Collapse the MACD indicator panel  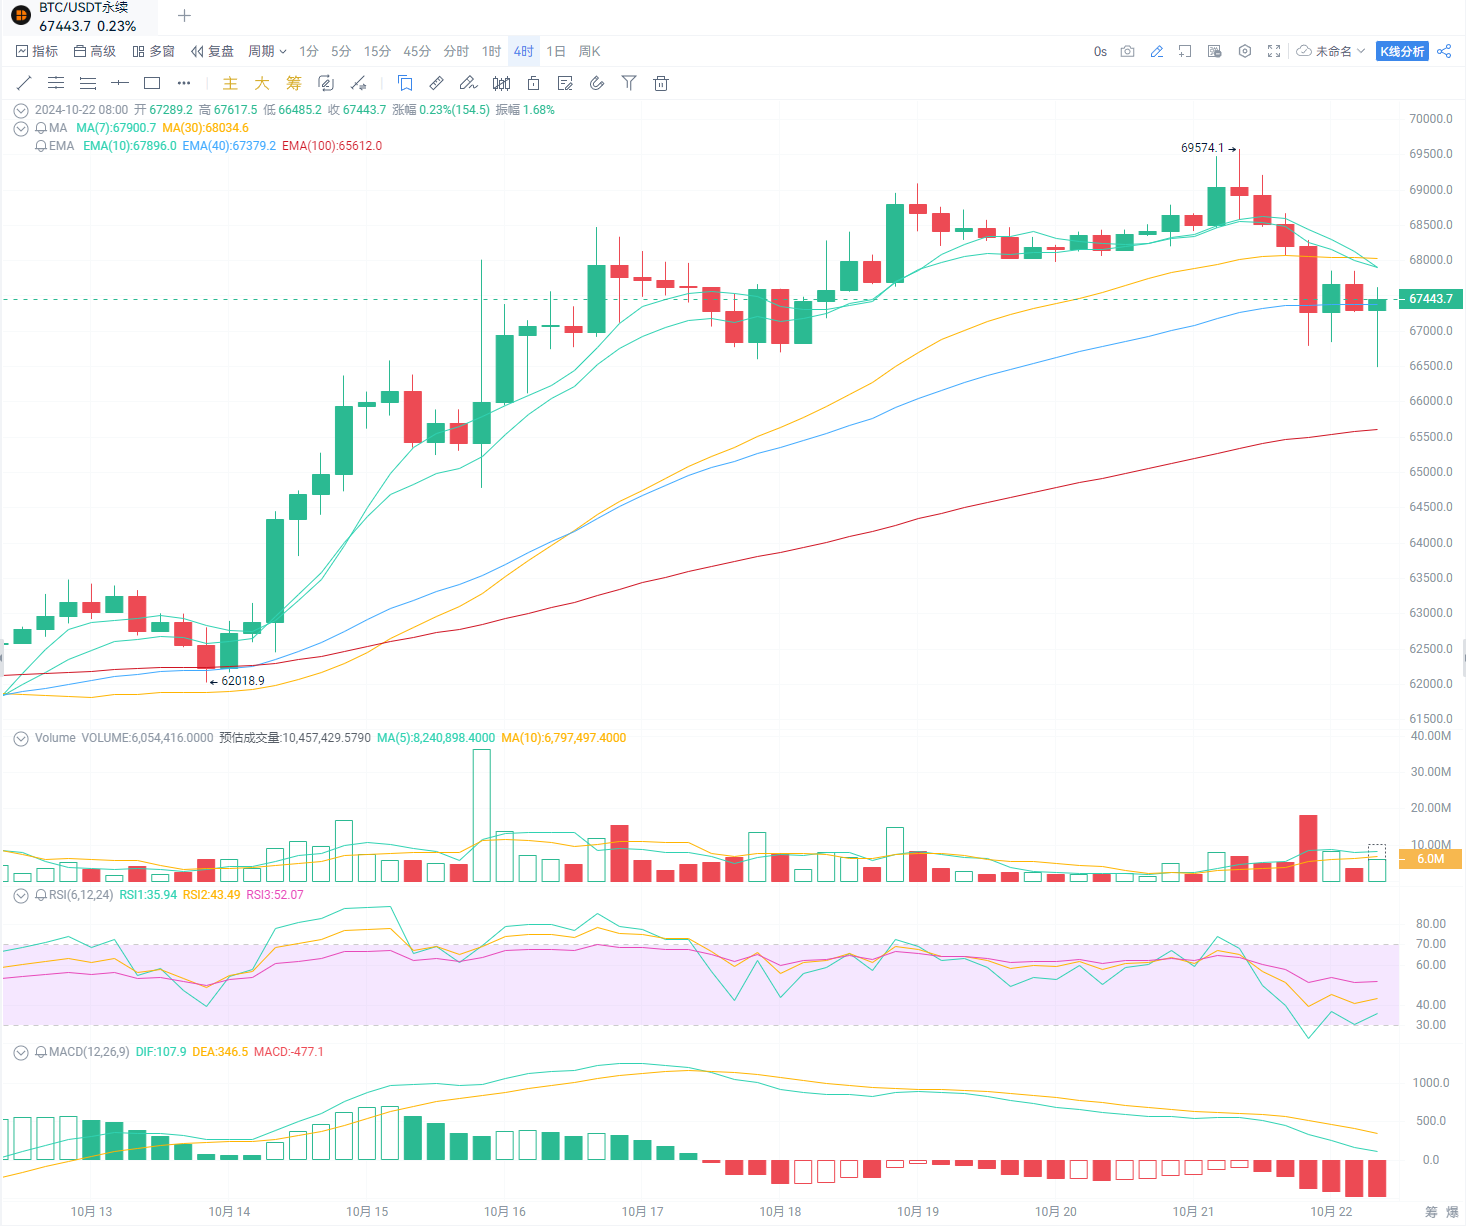pyautogui.click(x=20, y=1052)
